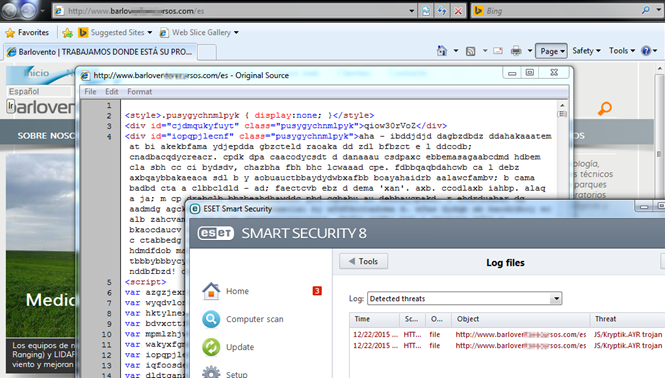Click the Español language selector on the page
This screenshot has height=378, width=665.
pyautogui.click(x=40, y=92)
